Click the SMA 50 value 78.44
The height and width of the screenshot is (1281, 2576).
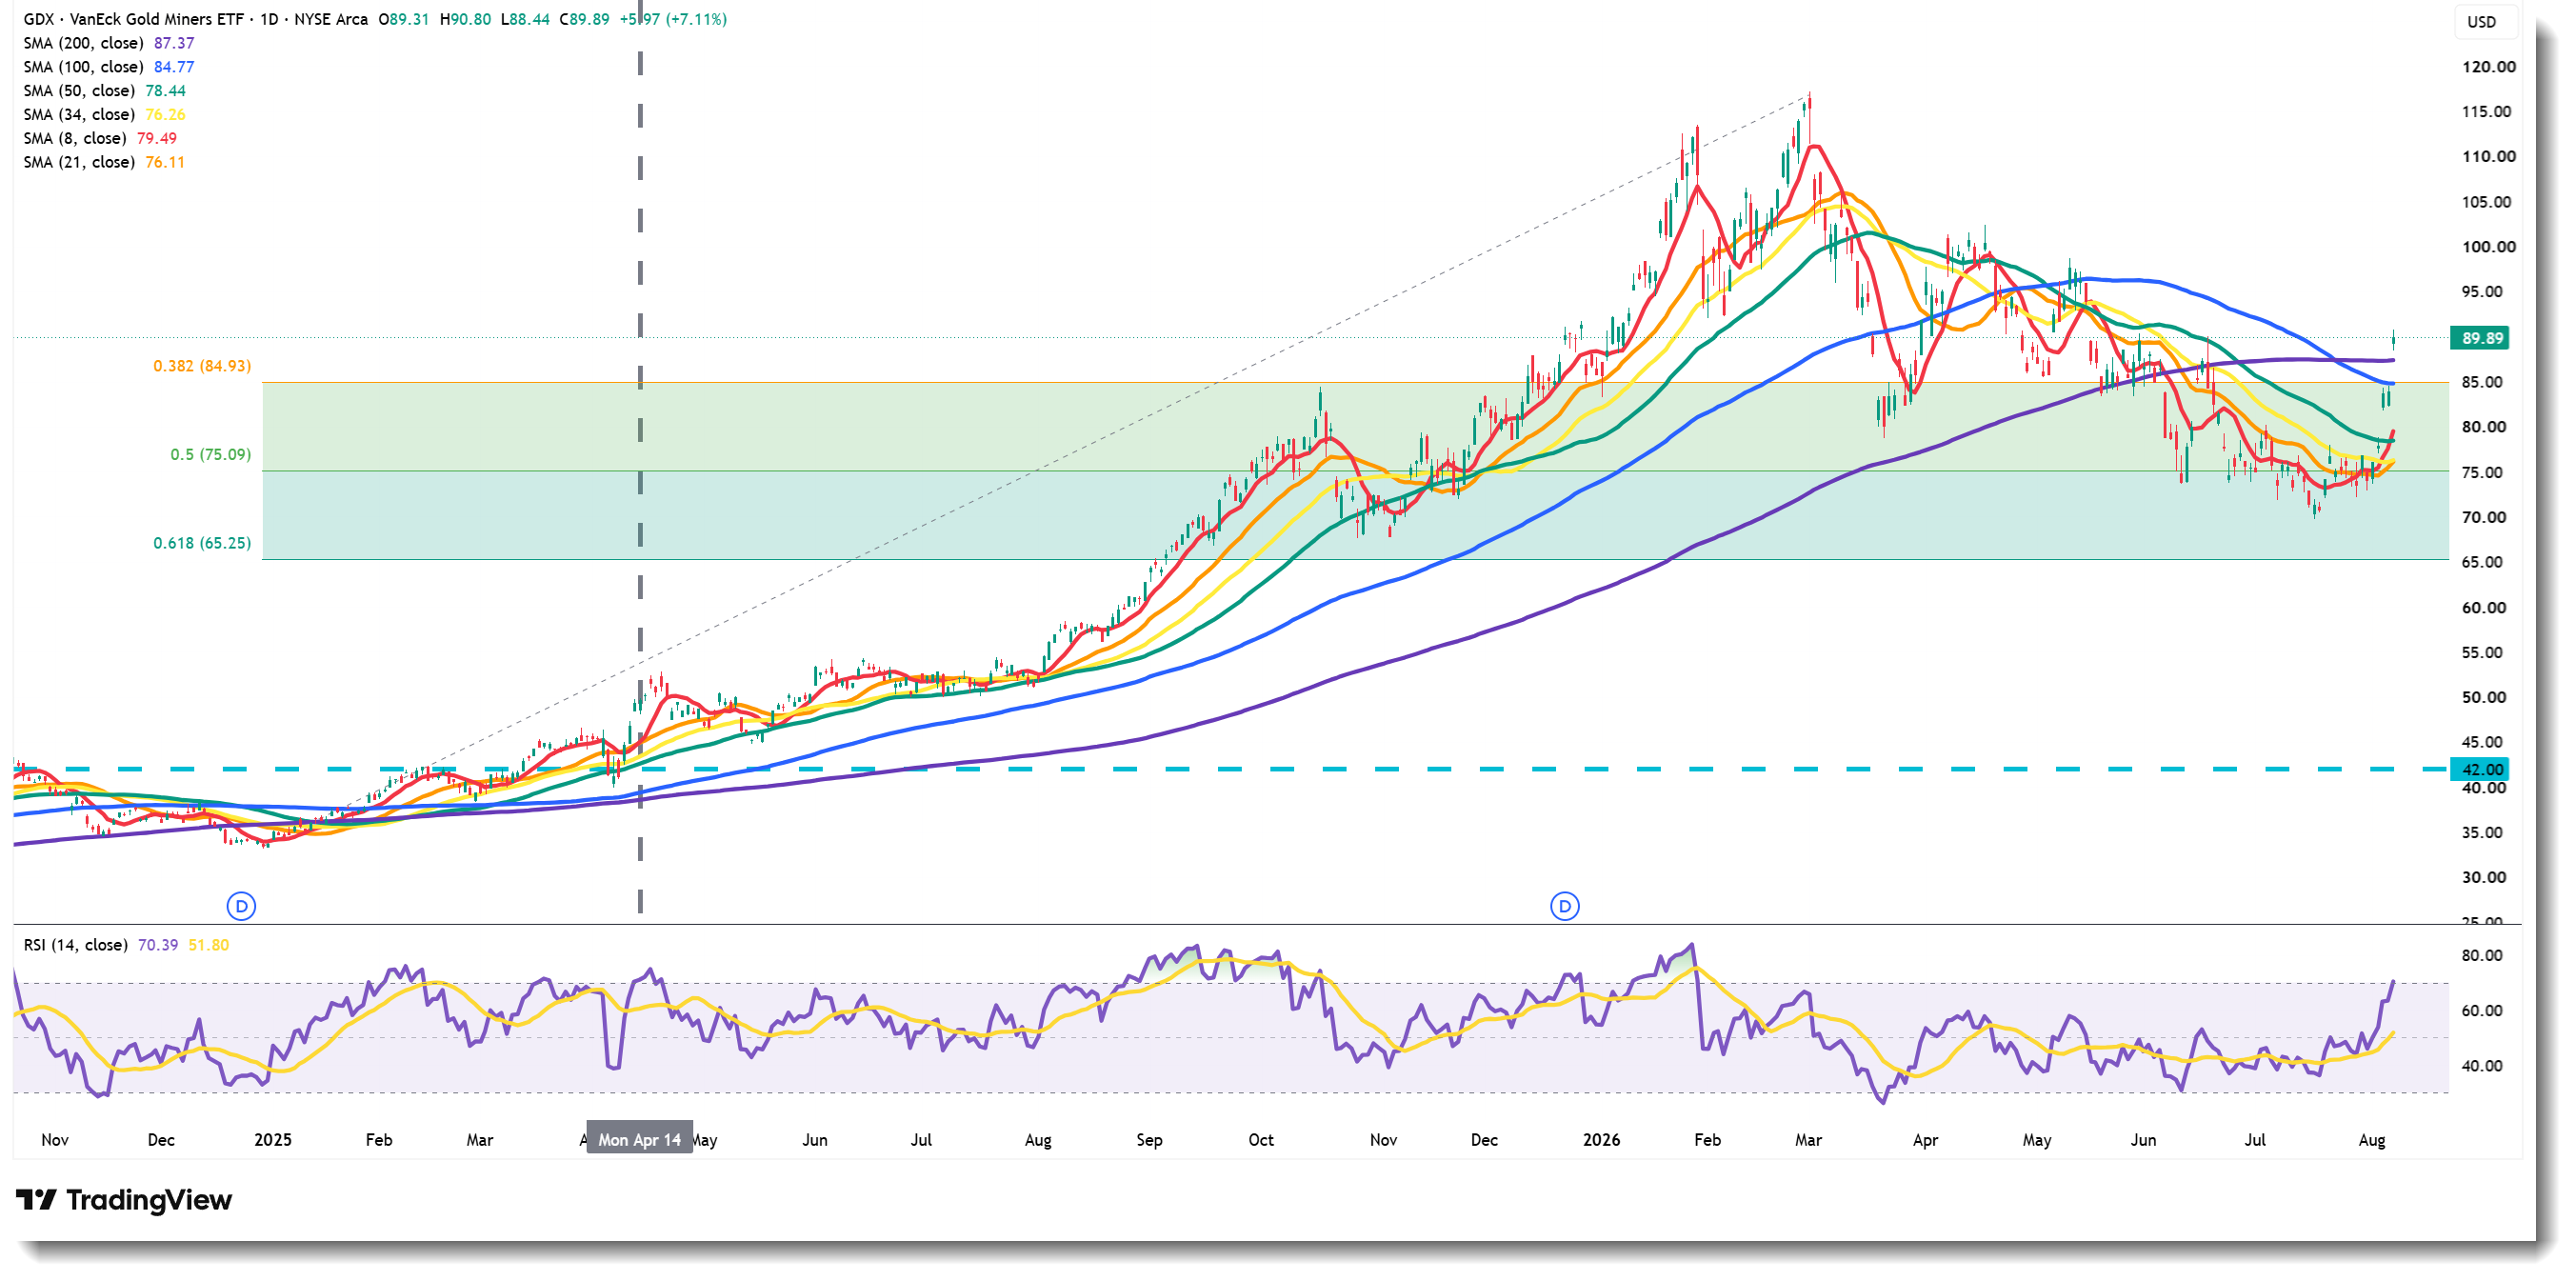point(165,91)
